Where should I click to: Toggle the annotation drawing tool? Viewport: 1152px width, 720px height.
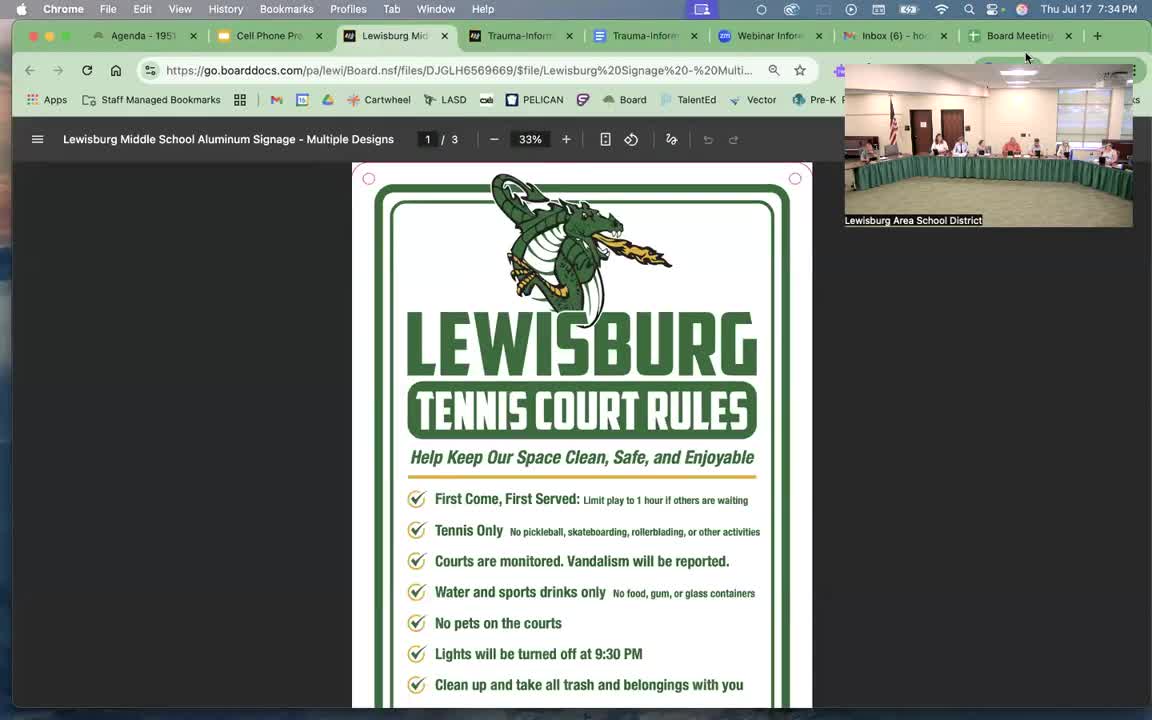coord(672,139)
